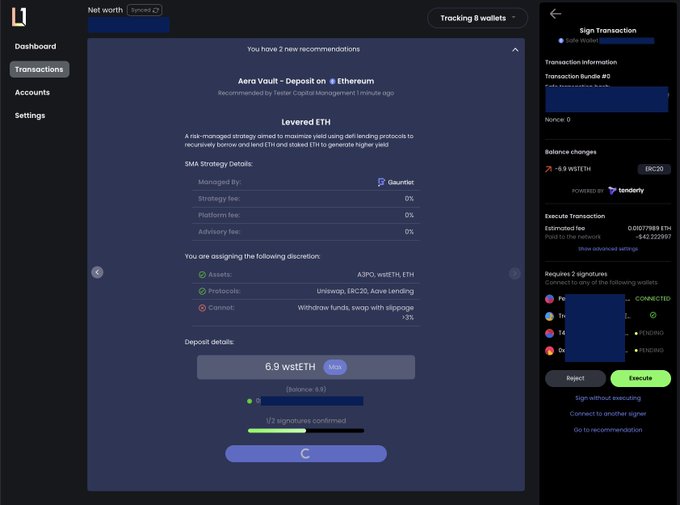This screenshot has height=505, width=680.
Task: Open Dashboard in the sidebar
Action: click(35, 47)
